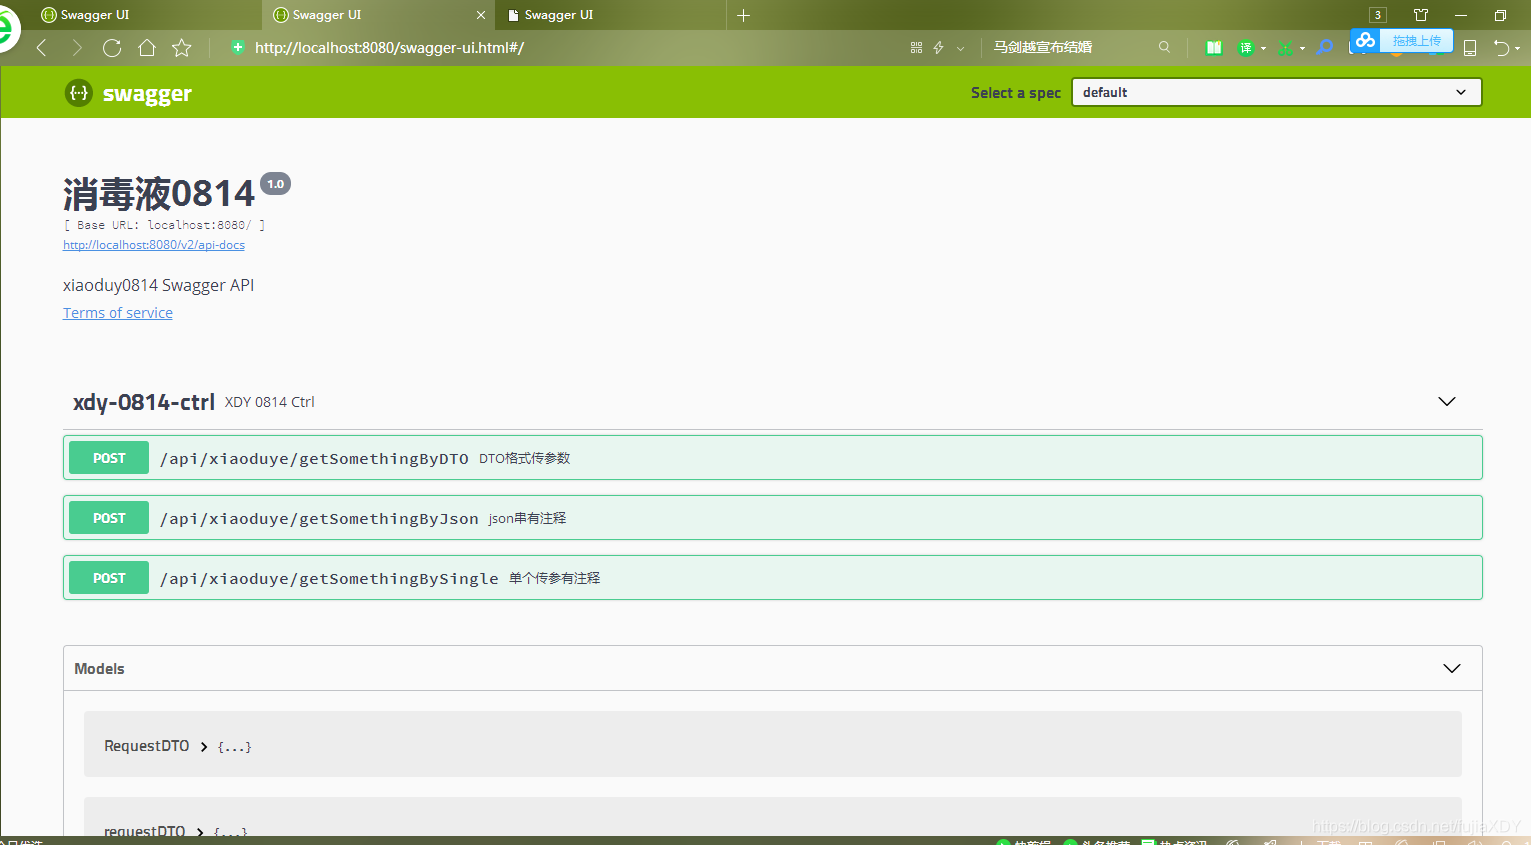
Task: Open the skin shirt icon in title bar
Action: [1421, 15]
